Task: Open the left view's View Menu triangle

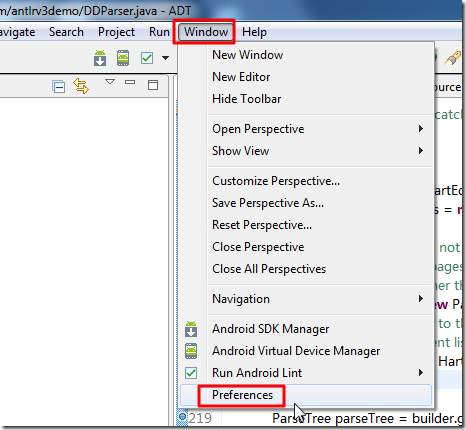Action: pyautogui.click(x=110, y=82)
